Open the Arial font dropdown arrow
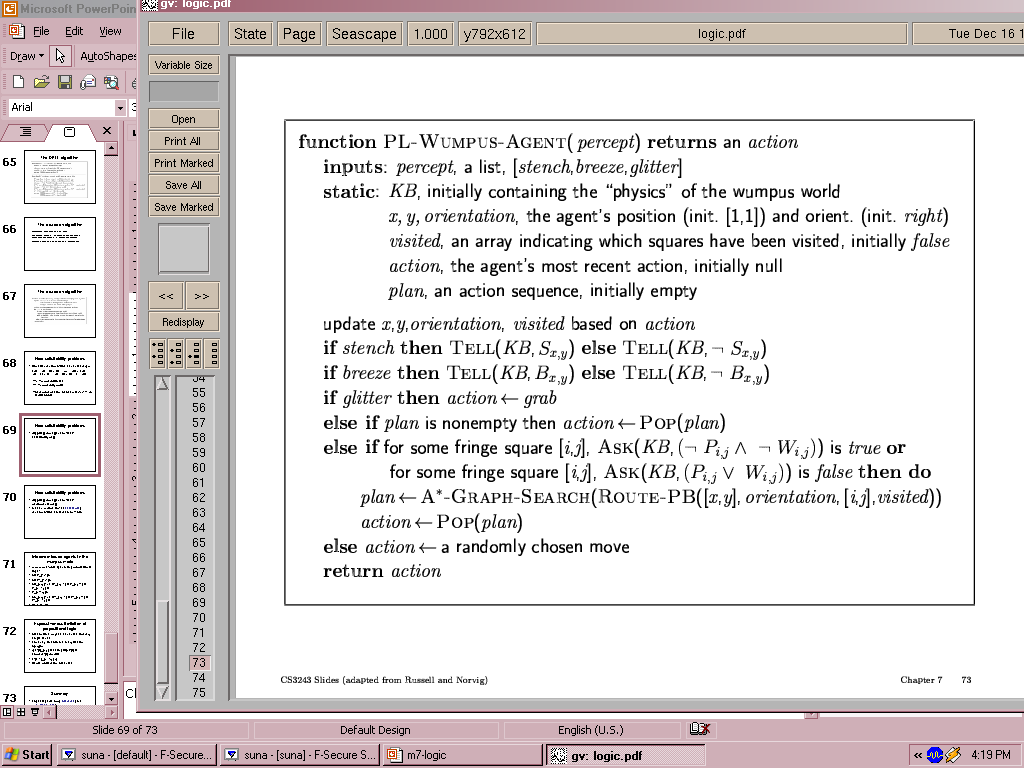Screen dimensions: 1024x768 coord(120,107)
